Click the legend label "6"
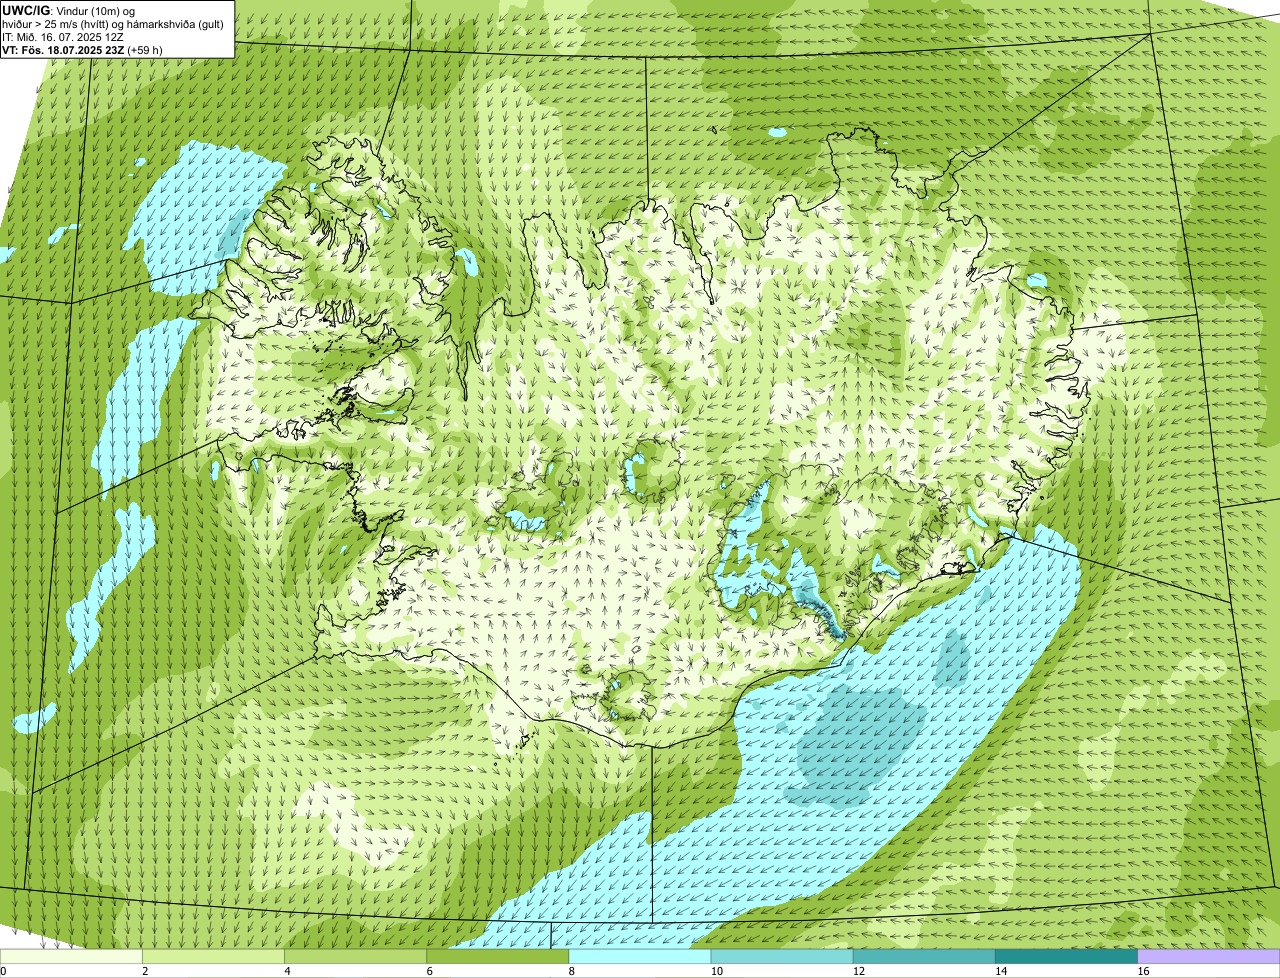The width and height of the screenshot is (1280, 978). click(x=429, y=971)
